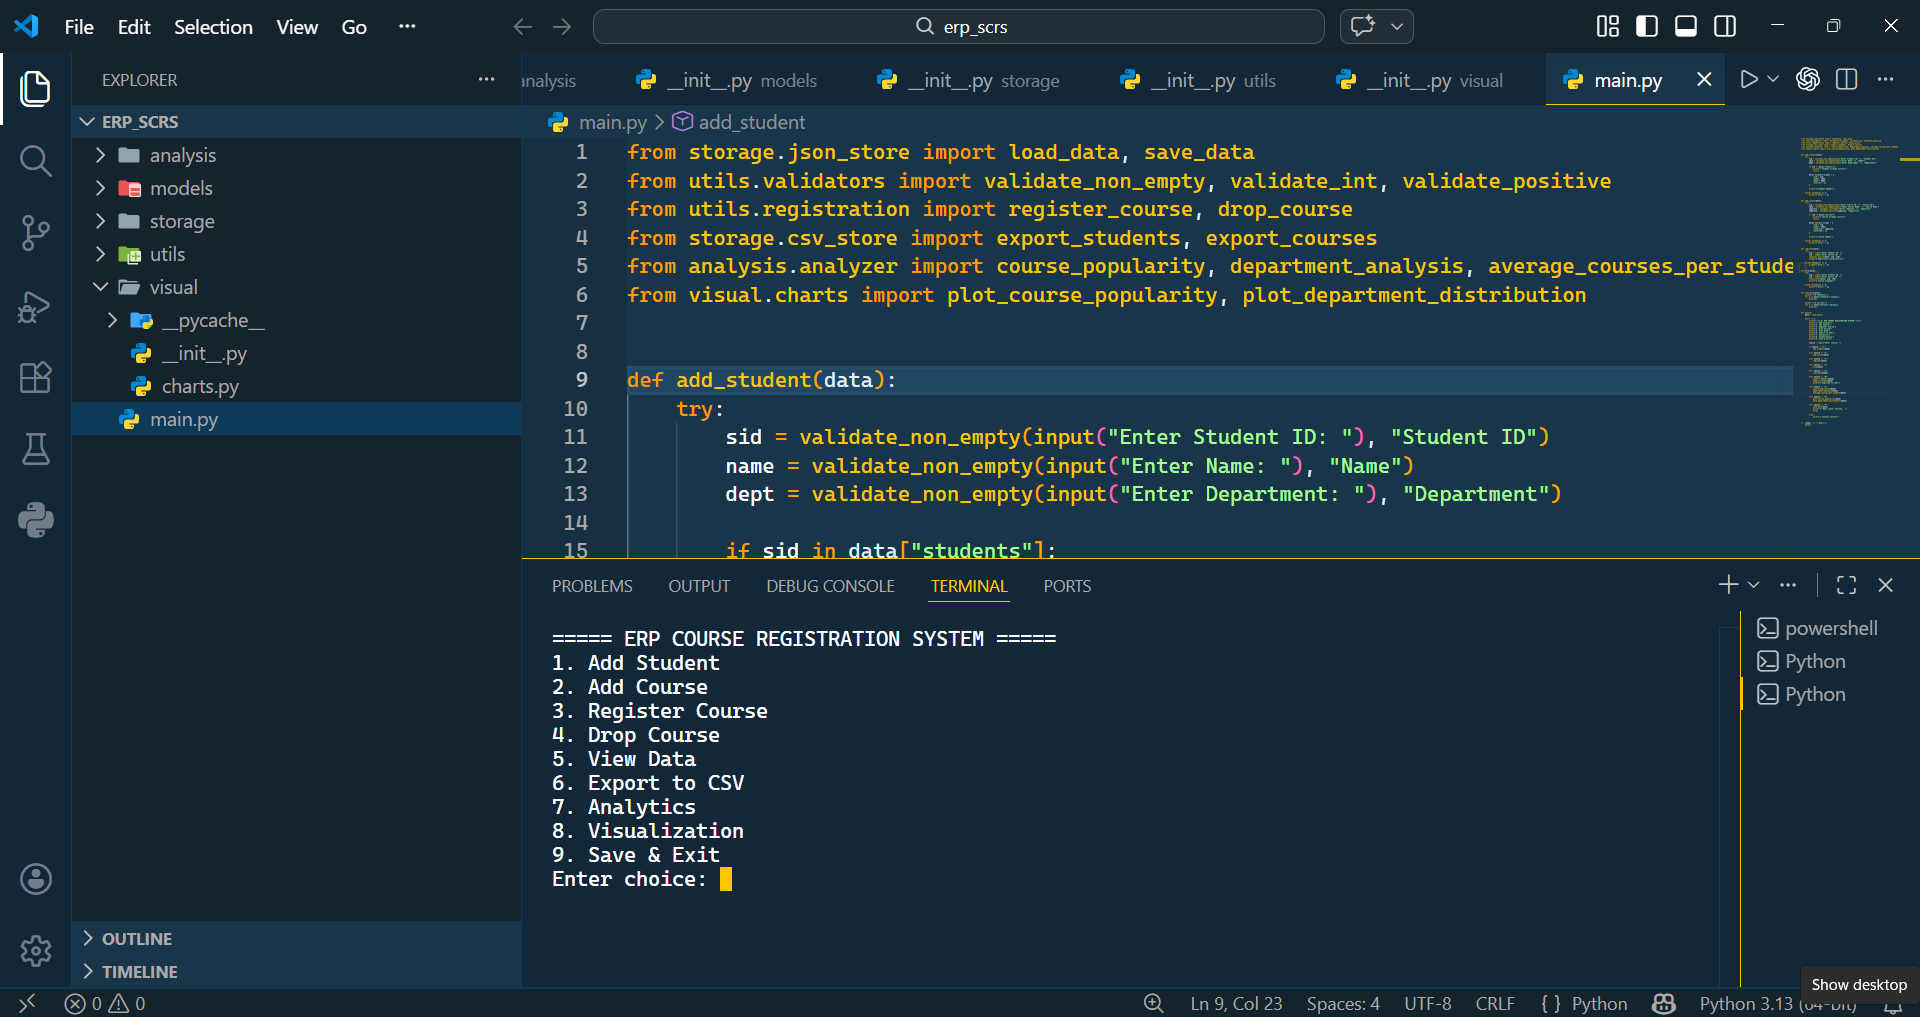Close the main.py editor tab
Viewport: 1920px width, 1017px height.
tap(1704, 79)
